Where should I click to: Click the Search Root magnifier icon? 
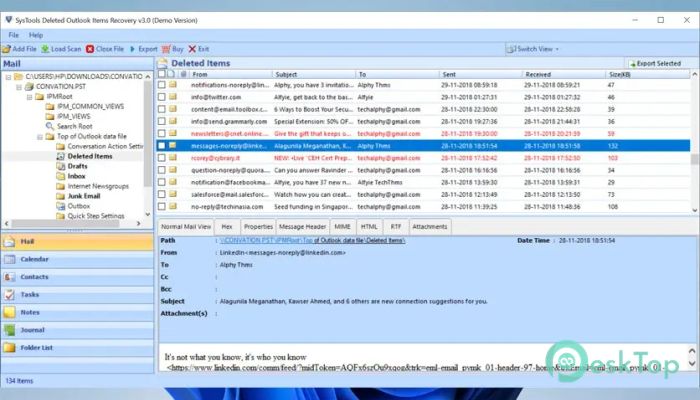[x=50, y=126]
